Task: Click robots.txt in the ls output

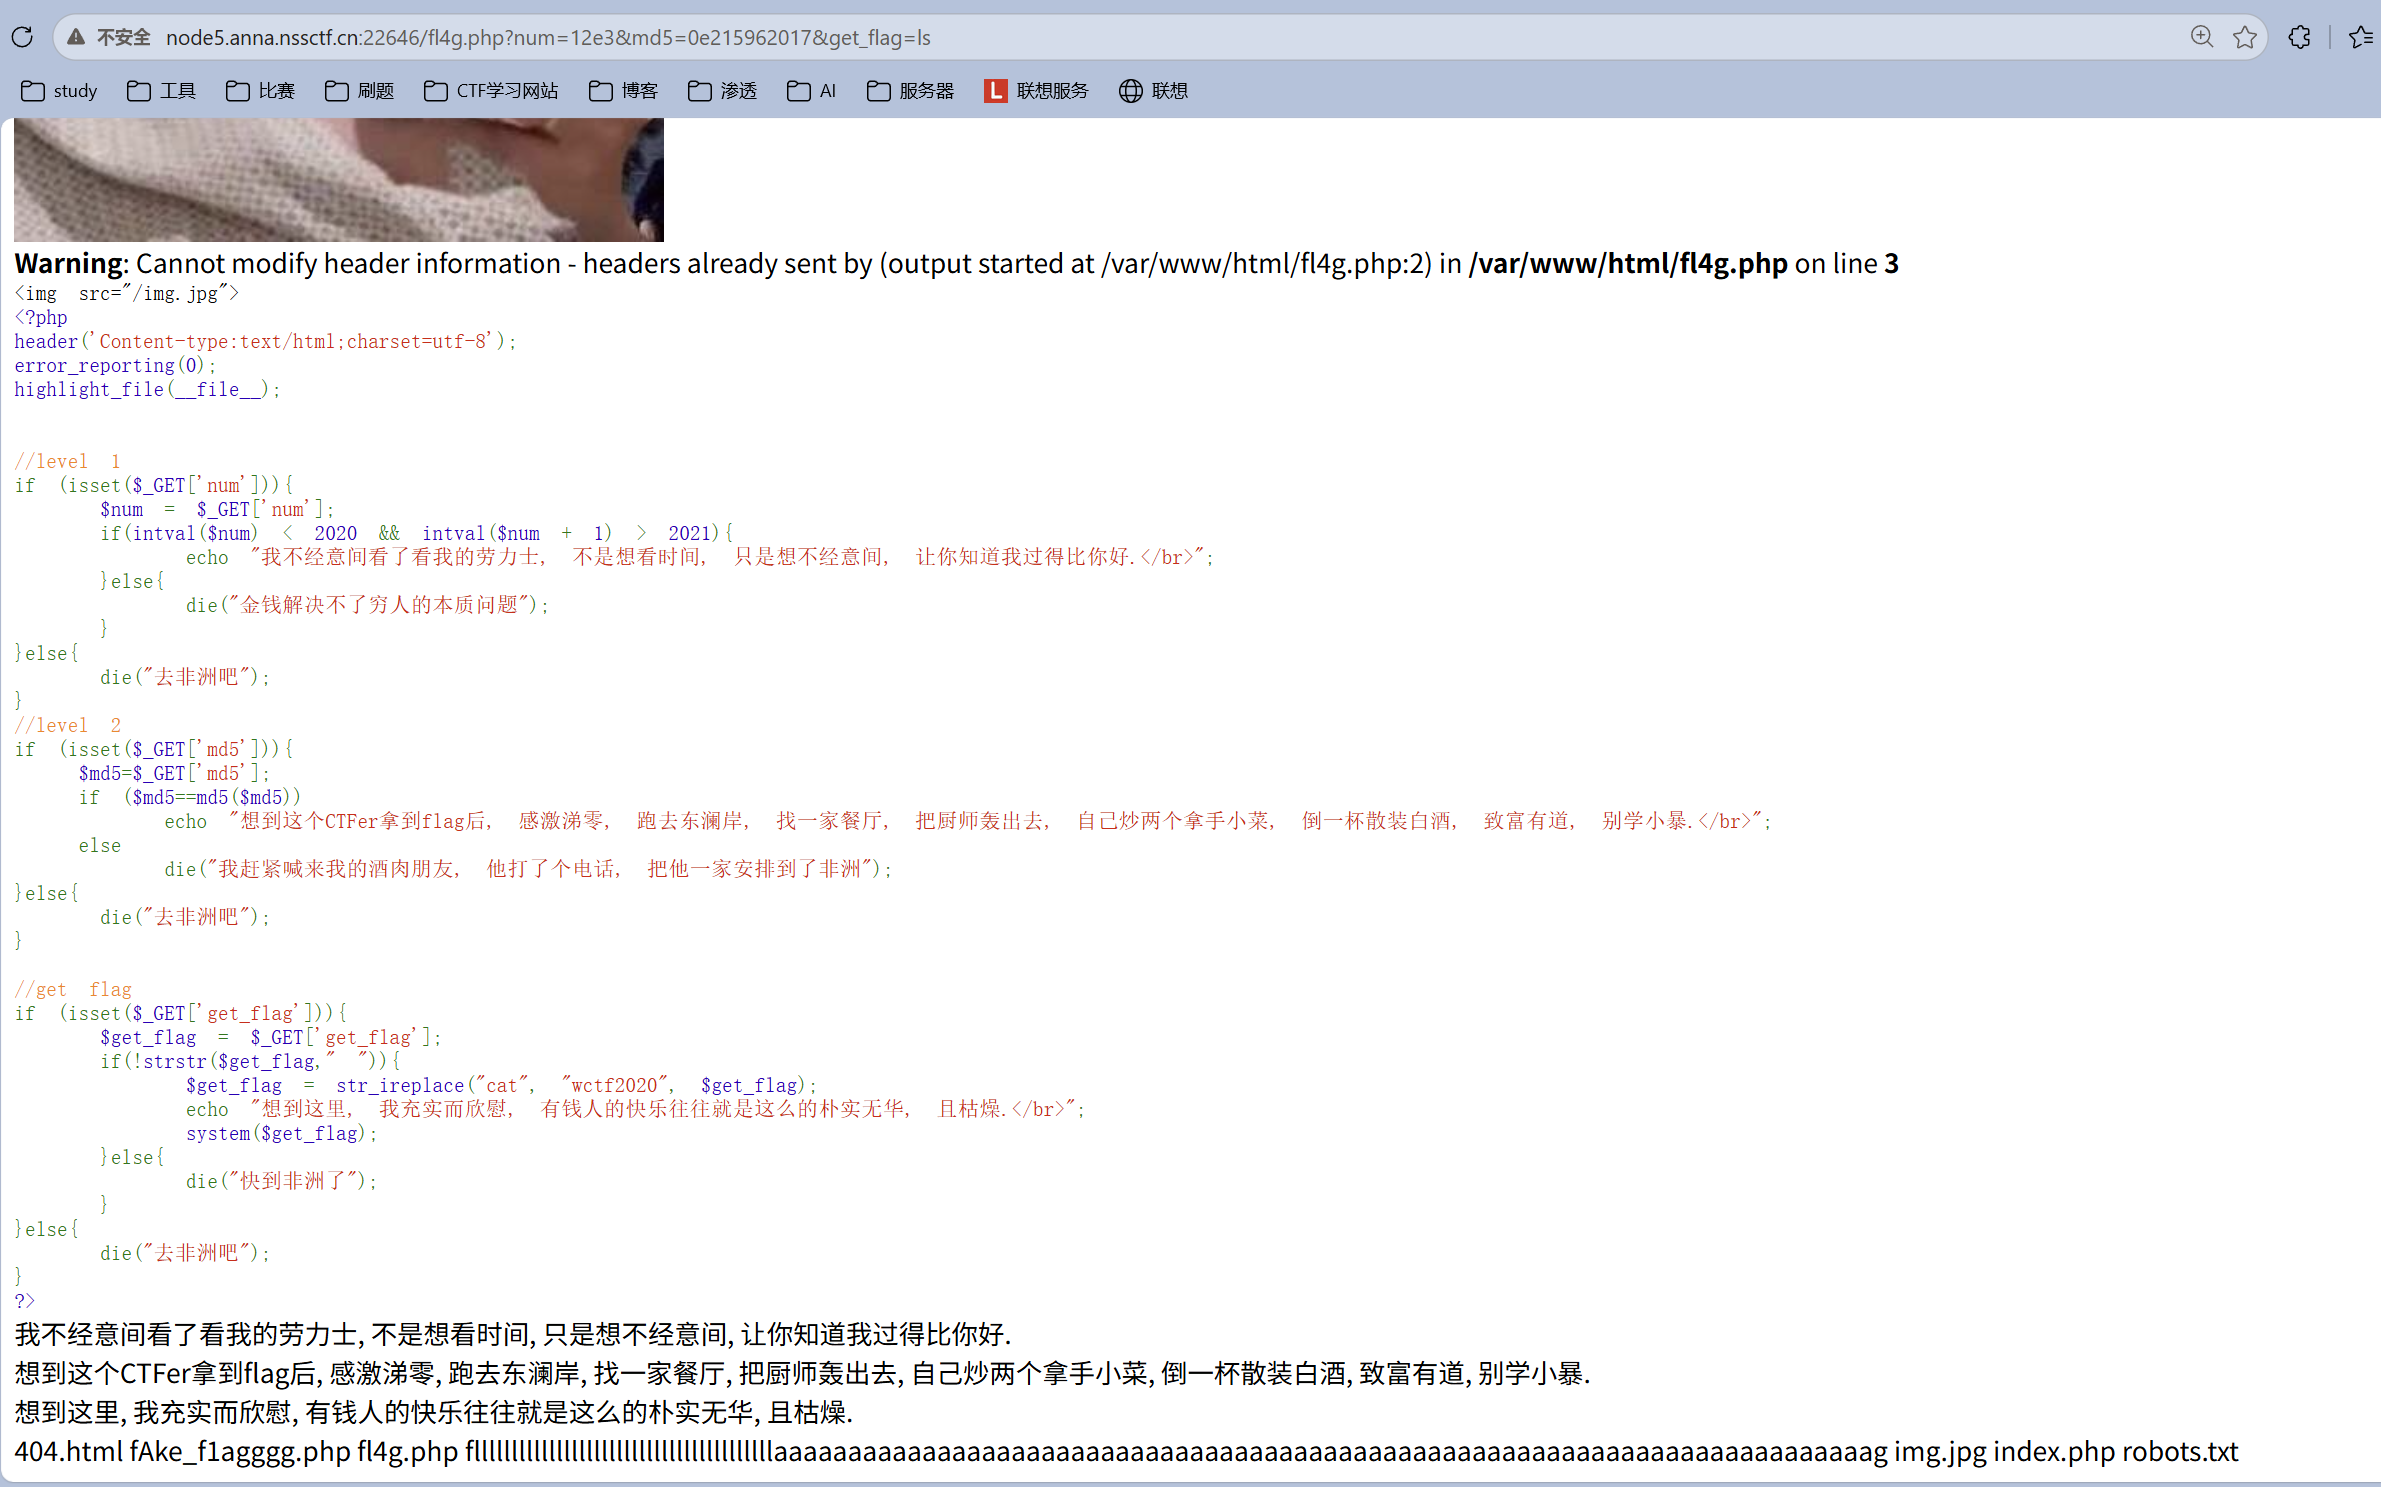Action: pyautogui.click(x=2180, y=1451)
